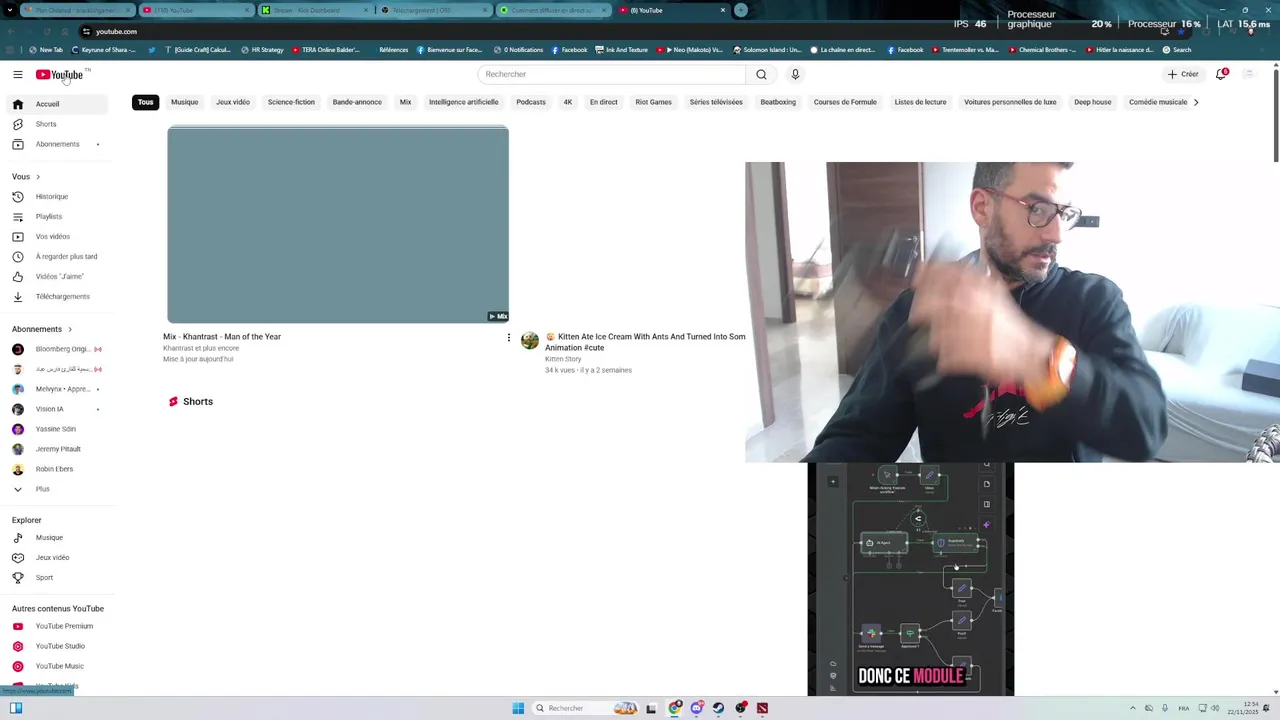
Task: Open Steam from the taskbar
Action: pyautogui.click(x=719, y=708)
